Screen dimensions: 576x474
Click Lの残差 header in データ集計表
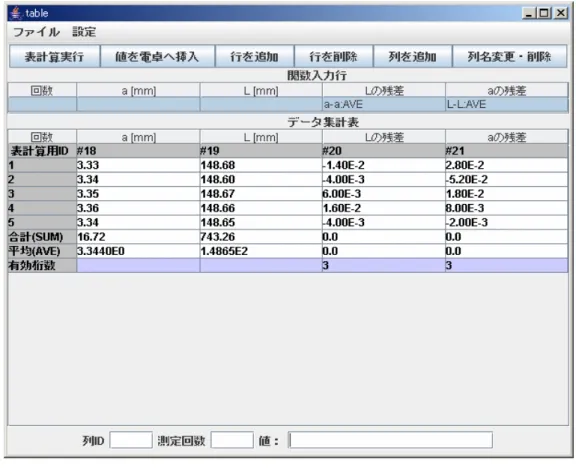384,137
